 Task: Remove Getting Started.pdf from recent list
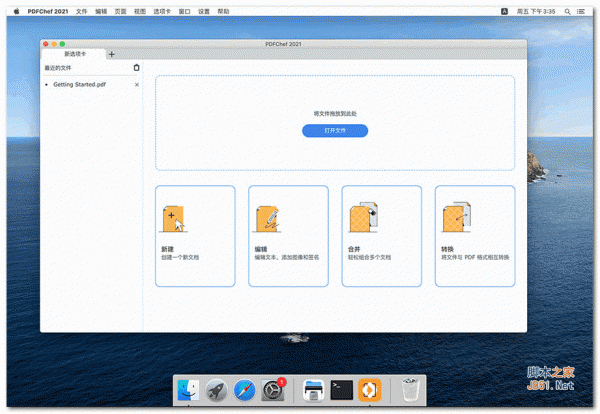point(137,85)
